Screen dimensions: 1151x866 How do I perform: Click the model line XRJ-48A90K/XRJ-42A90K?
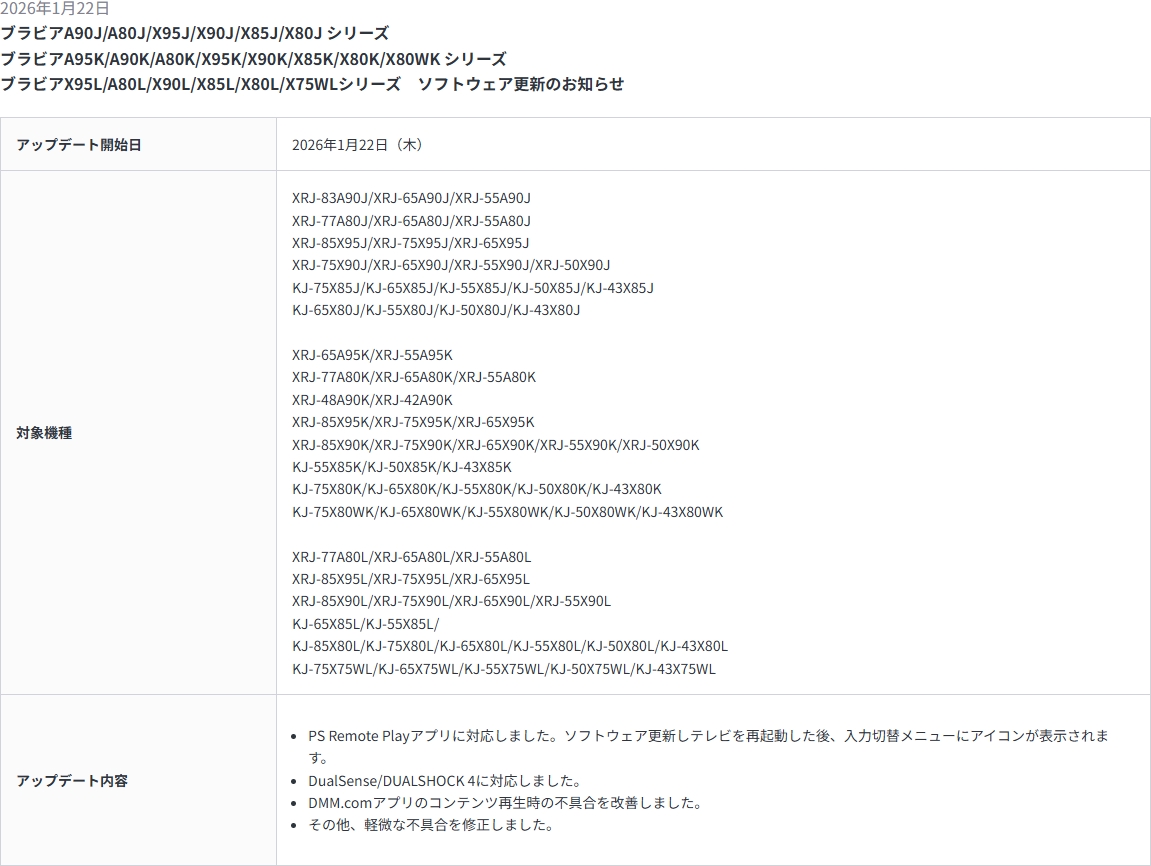click(x=372, y=400)
